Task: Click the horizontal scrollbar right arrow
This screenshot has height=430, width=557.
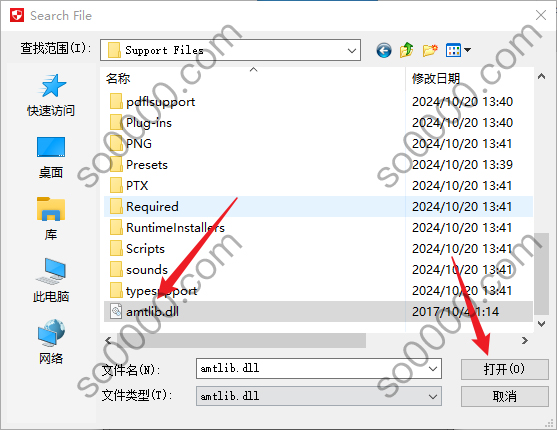Action: 525,340
